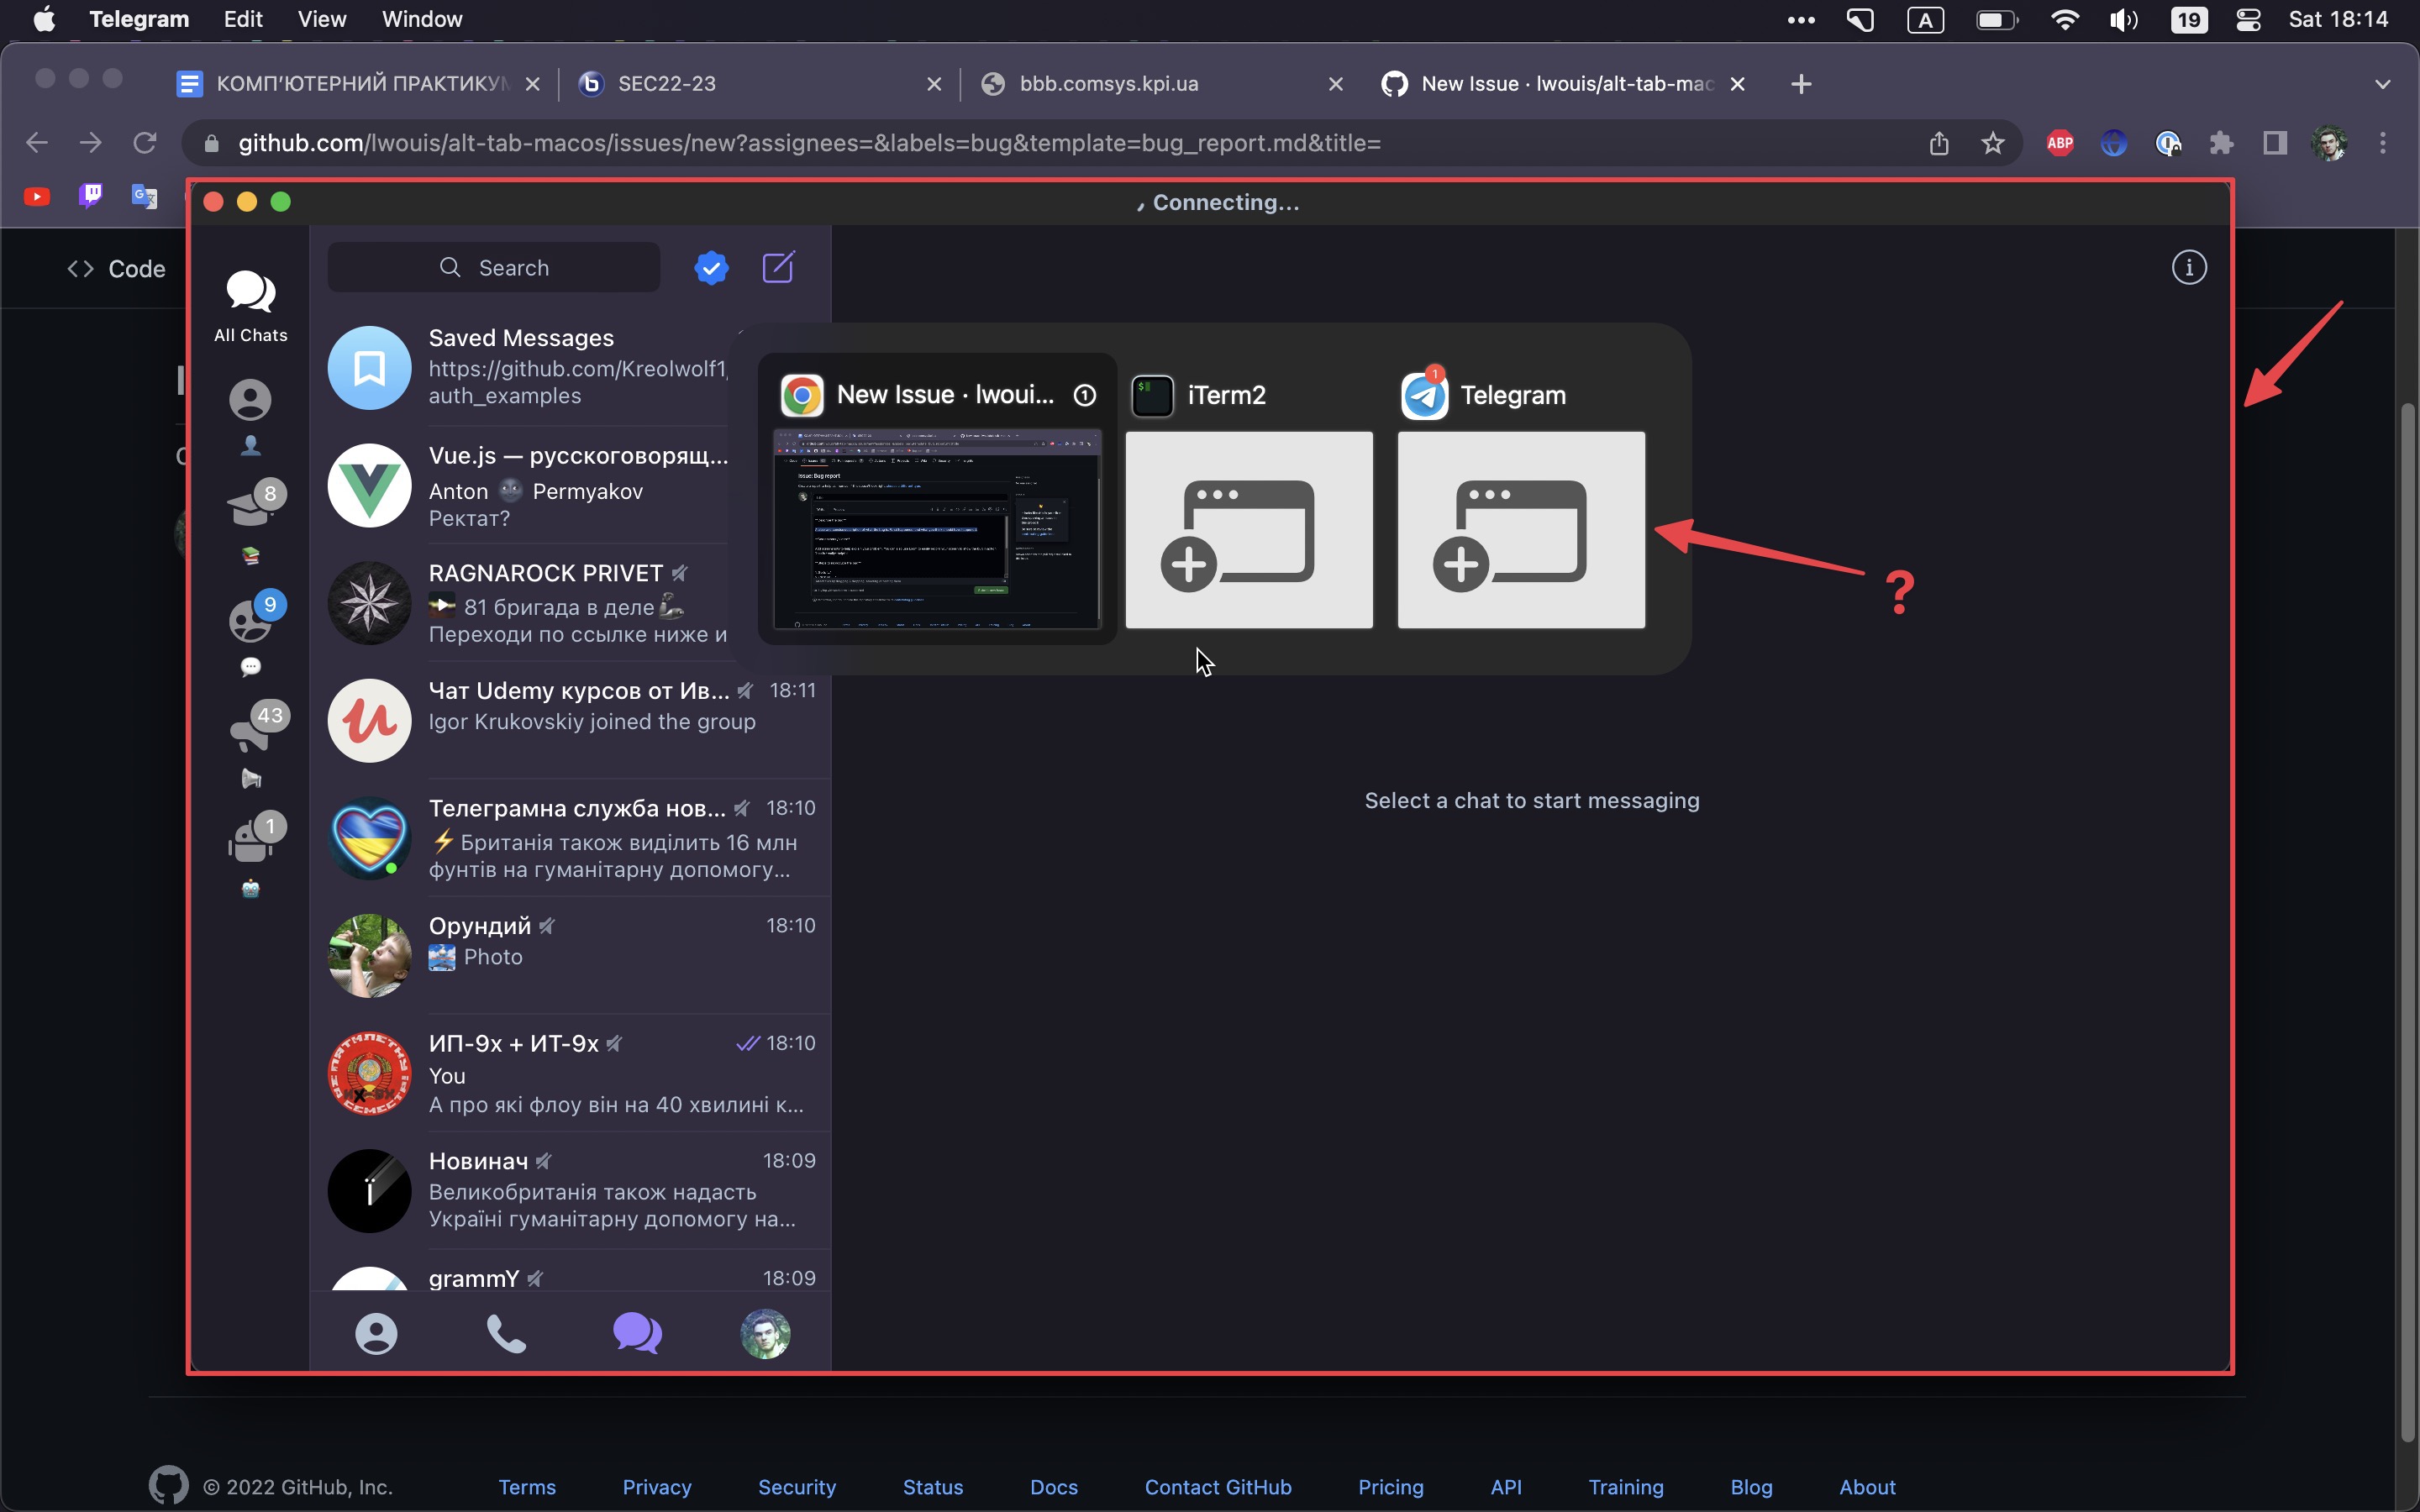Open the Calls tab phone icon
Viewport: 2420px width, 1512px height.
tap(506, 1334)
